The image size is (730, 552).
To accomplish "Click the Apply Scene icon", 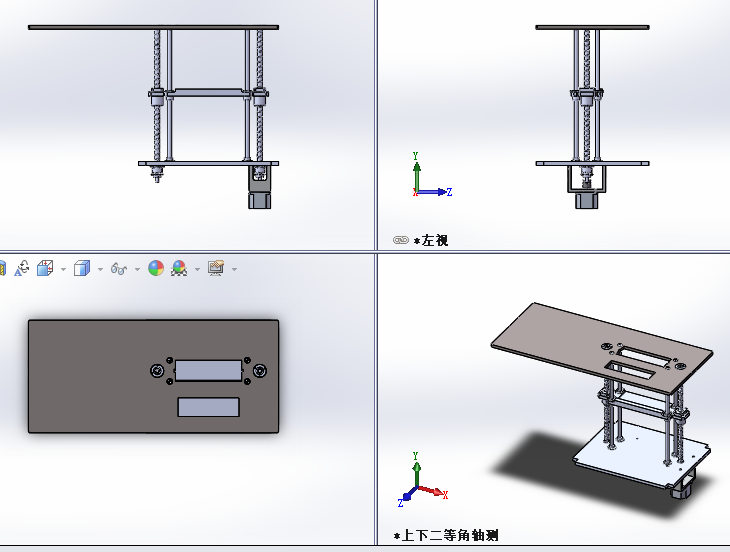I will [x=179, y=269].
